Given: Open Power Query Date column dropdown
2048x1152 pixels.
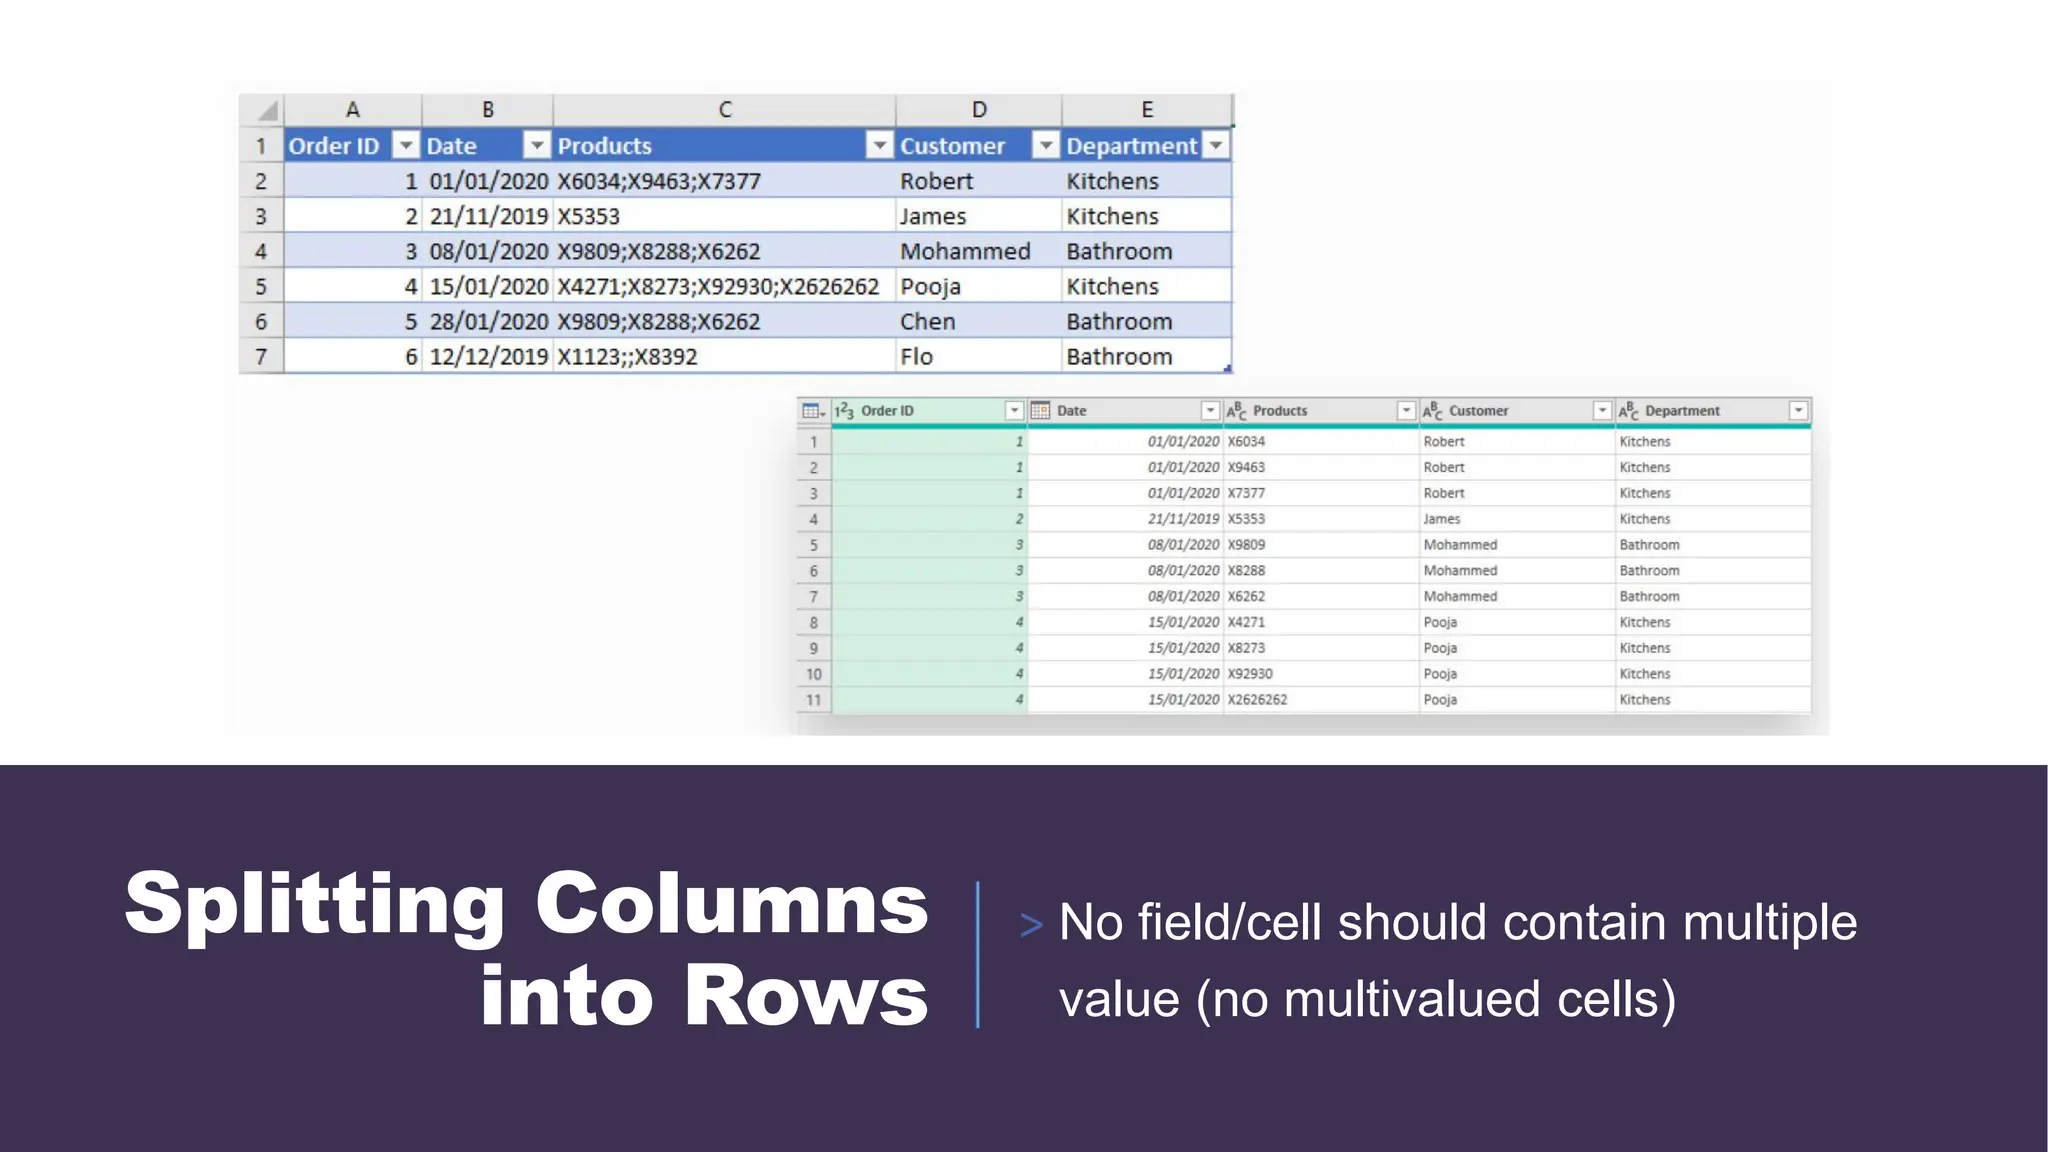Looking at the screenshot, I should [x=1210, y=411].
